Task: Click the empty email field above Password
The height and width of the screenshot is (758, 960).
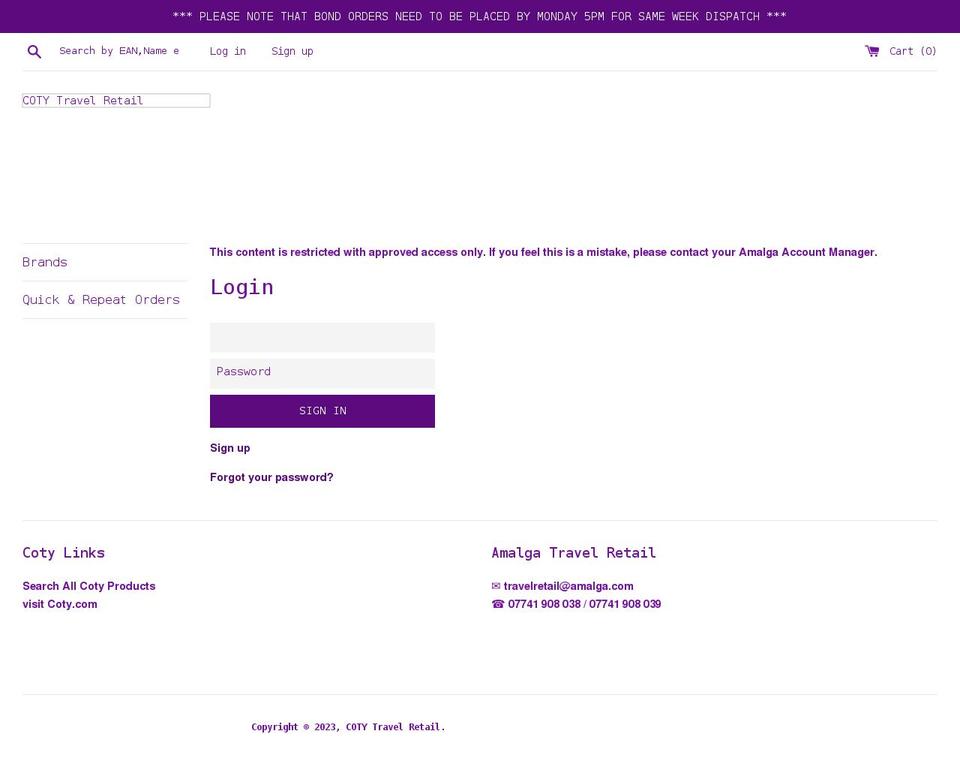Action: 322,337
